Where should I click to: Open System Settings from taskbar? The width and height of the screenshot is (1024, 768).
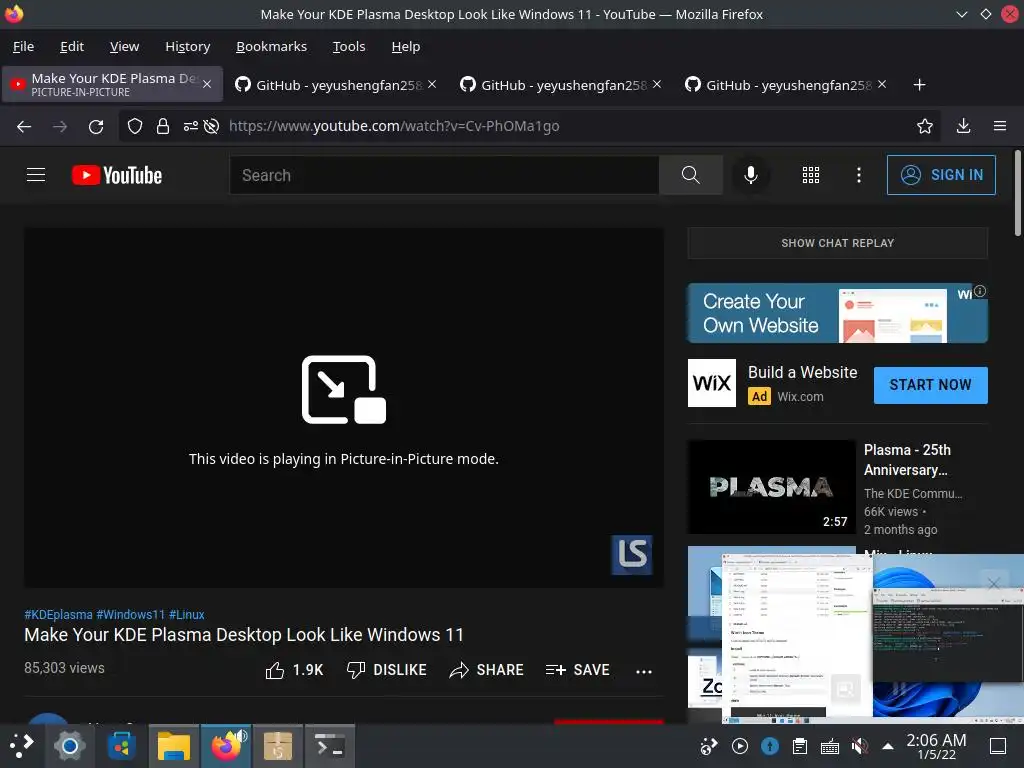coord(69,746)
